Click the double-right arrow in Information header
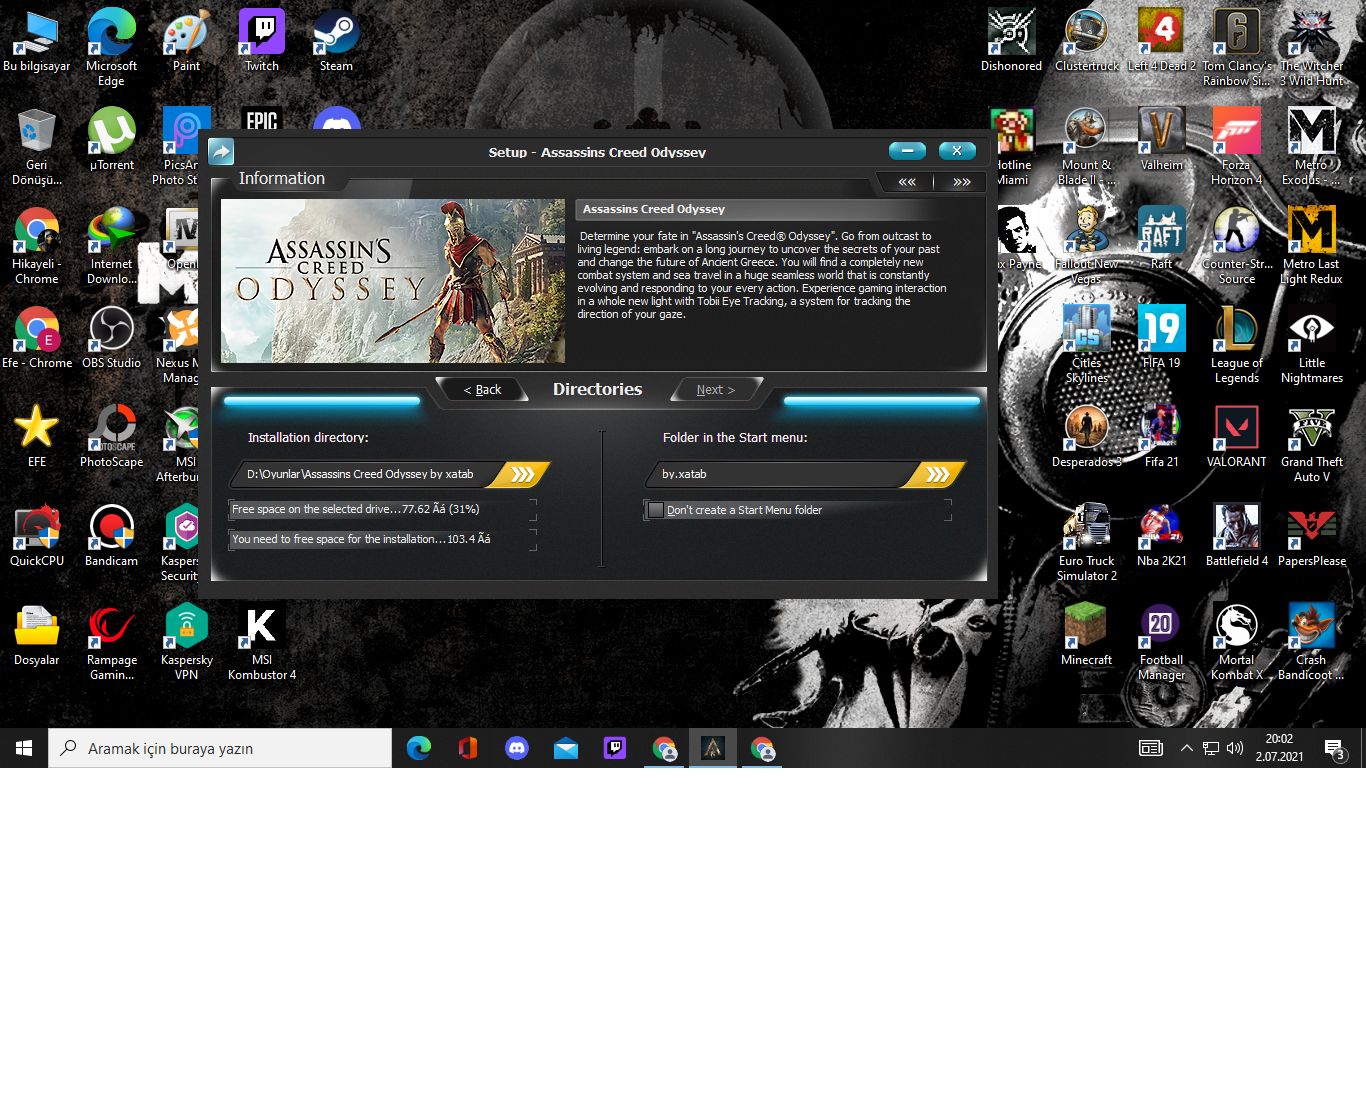The width and height of the screenshot is (1366, 1116). [962, 182]
